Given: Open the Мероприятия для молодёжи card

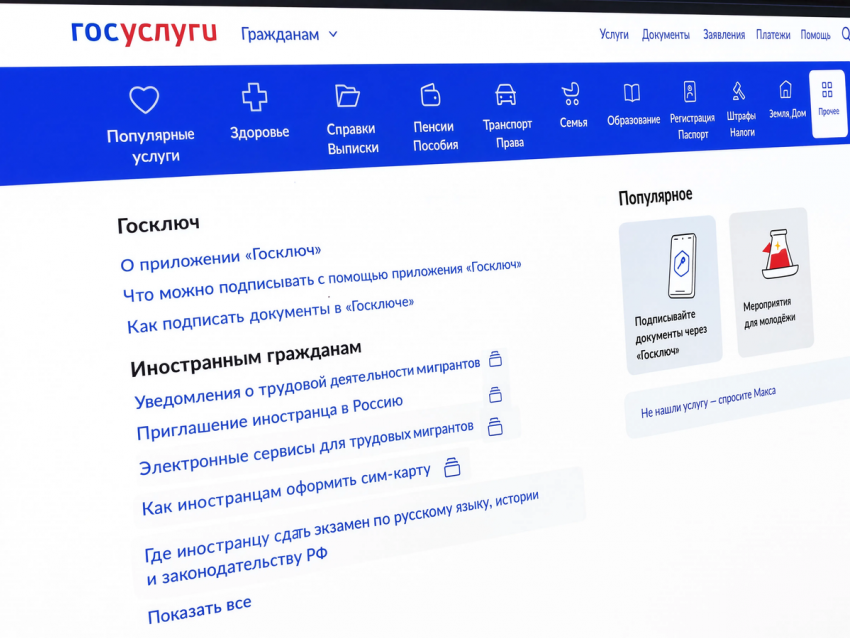Looking at the screenshot, I should click(x=771, y=282).
